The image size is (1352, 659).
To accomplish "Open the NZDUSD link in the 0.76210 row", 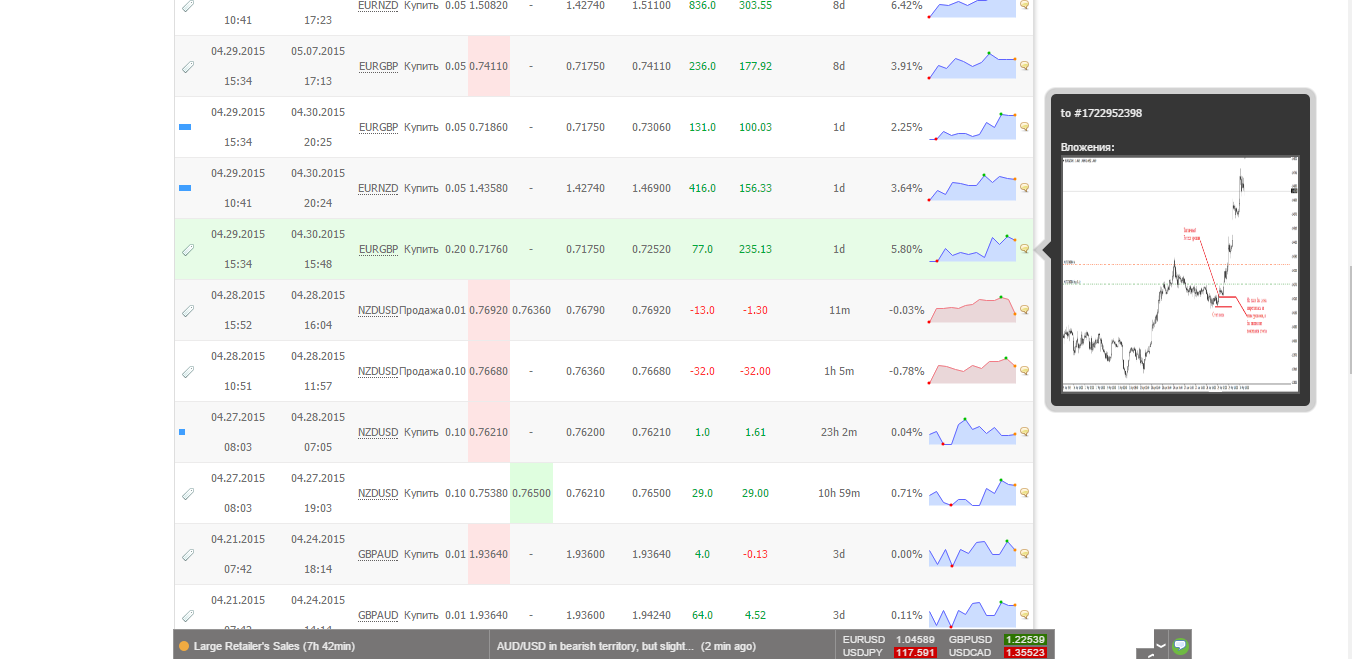I will click(x=378, y=432).
